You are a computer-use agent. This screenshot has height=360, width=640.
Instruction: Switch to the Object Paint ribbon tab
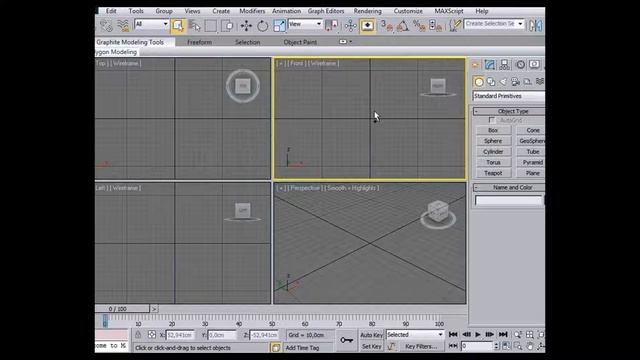point(300,42)
